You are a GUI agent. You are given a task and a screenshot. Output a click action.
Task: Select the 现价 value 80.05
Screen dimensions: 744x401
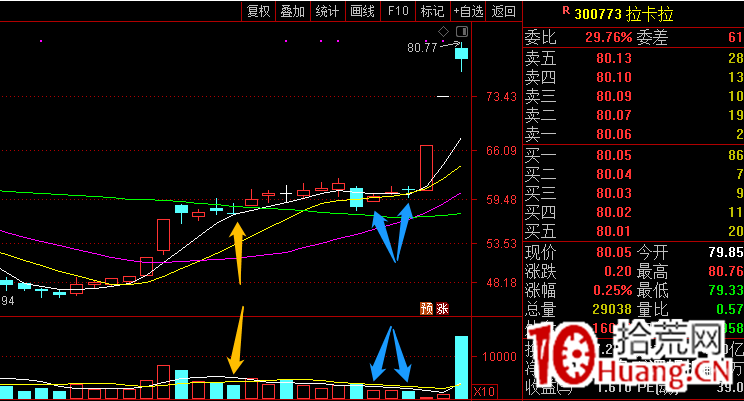tap(614, 252)
